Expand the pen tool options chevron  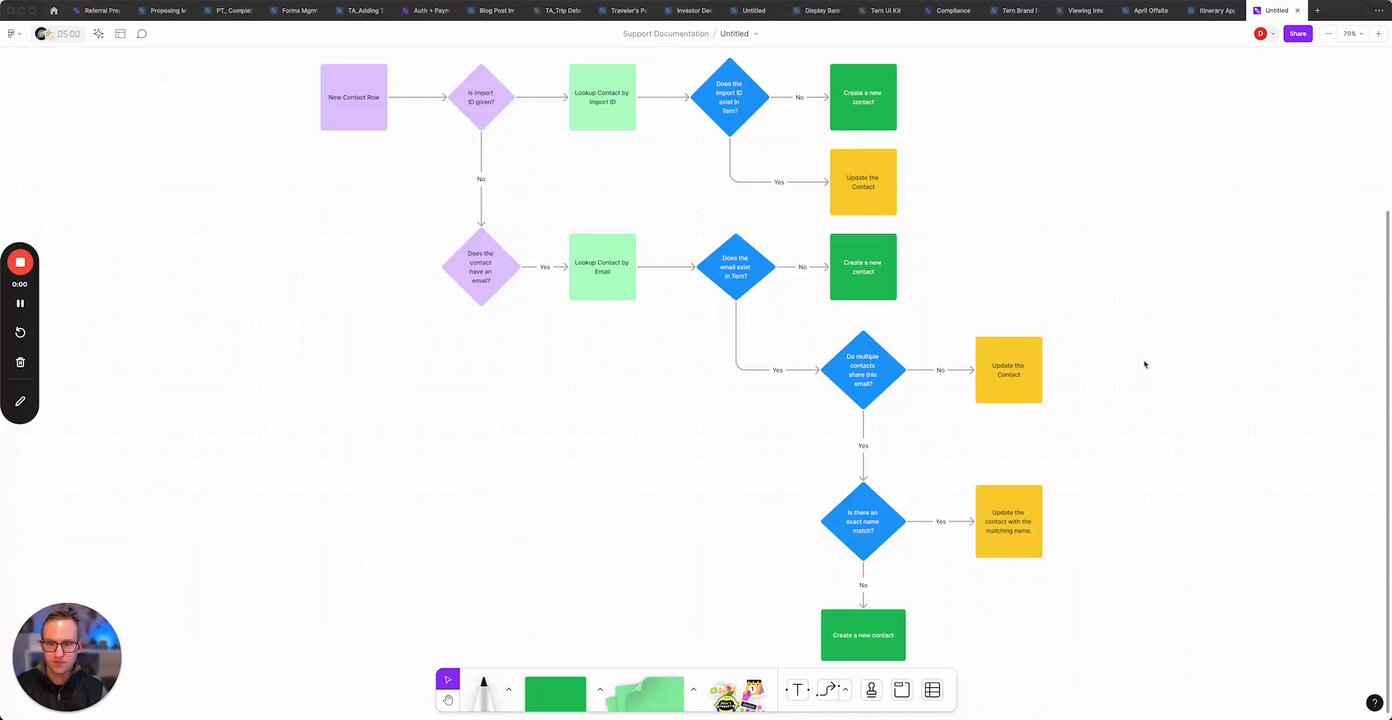pos(508,689)
